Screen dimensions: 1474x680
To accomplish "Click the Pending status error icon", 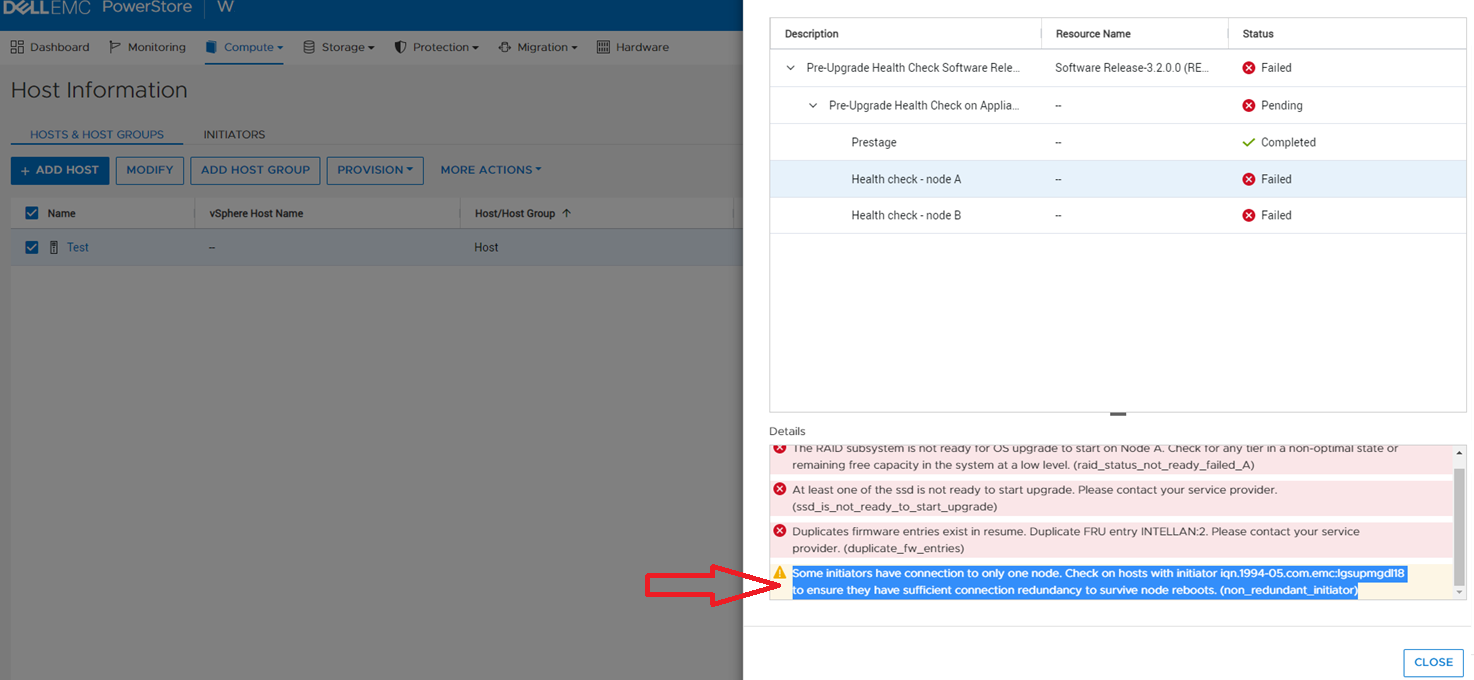I will click(x=1248, y=105).
